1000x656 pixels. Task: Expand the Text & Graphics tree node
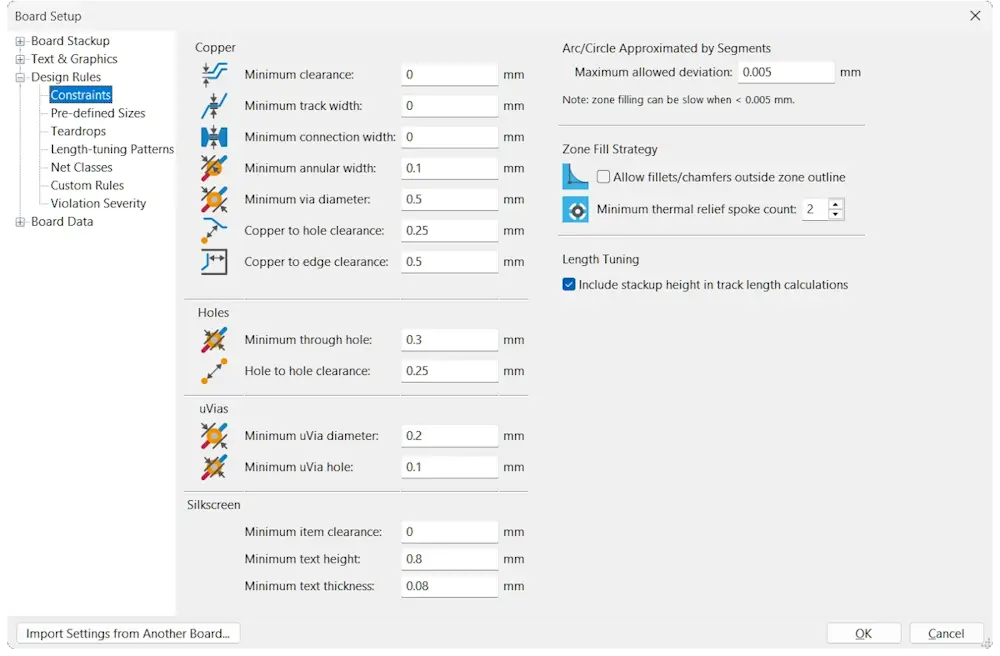tap(20, 59)
